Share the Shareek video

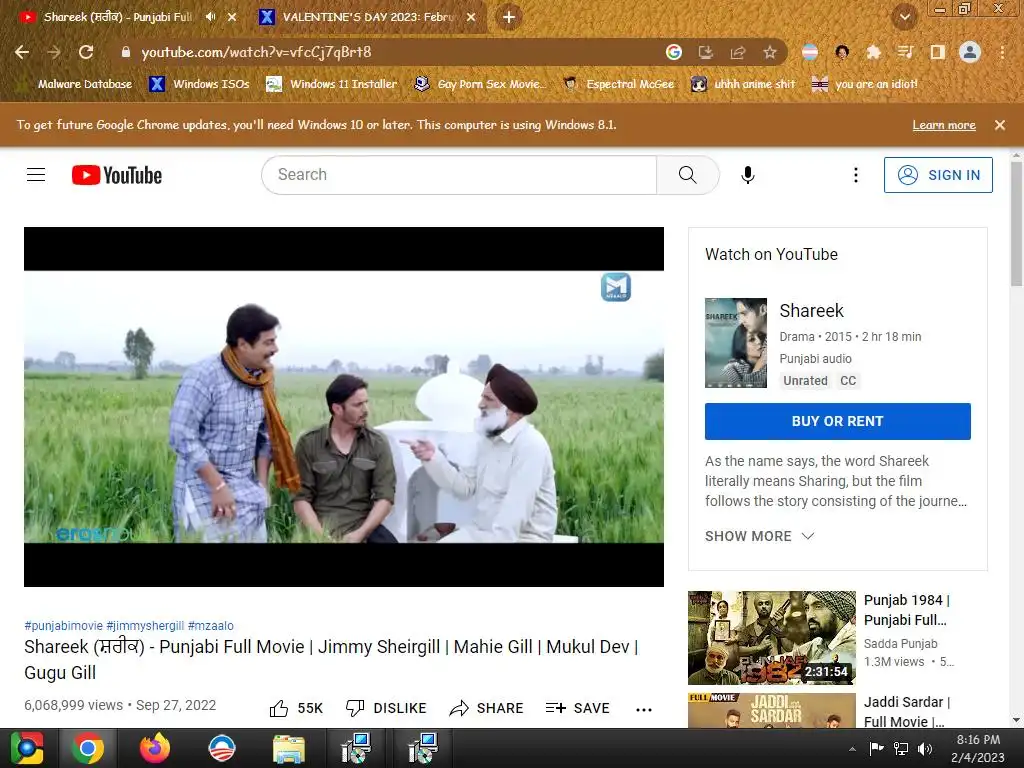pyautogui.click(x=487, y=708)
